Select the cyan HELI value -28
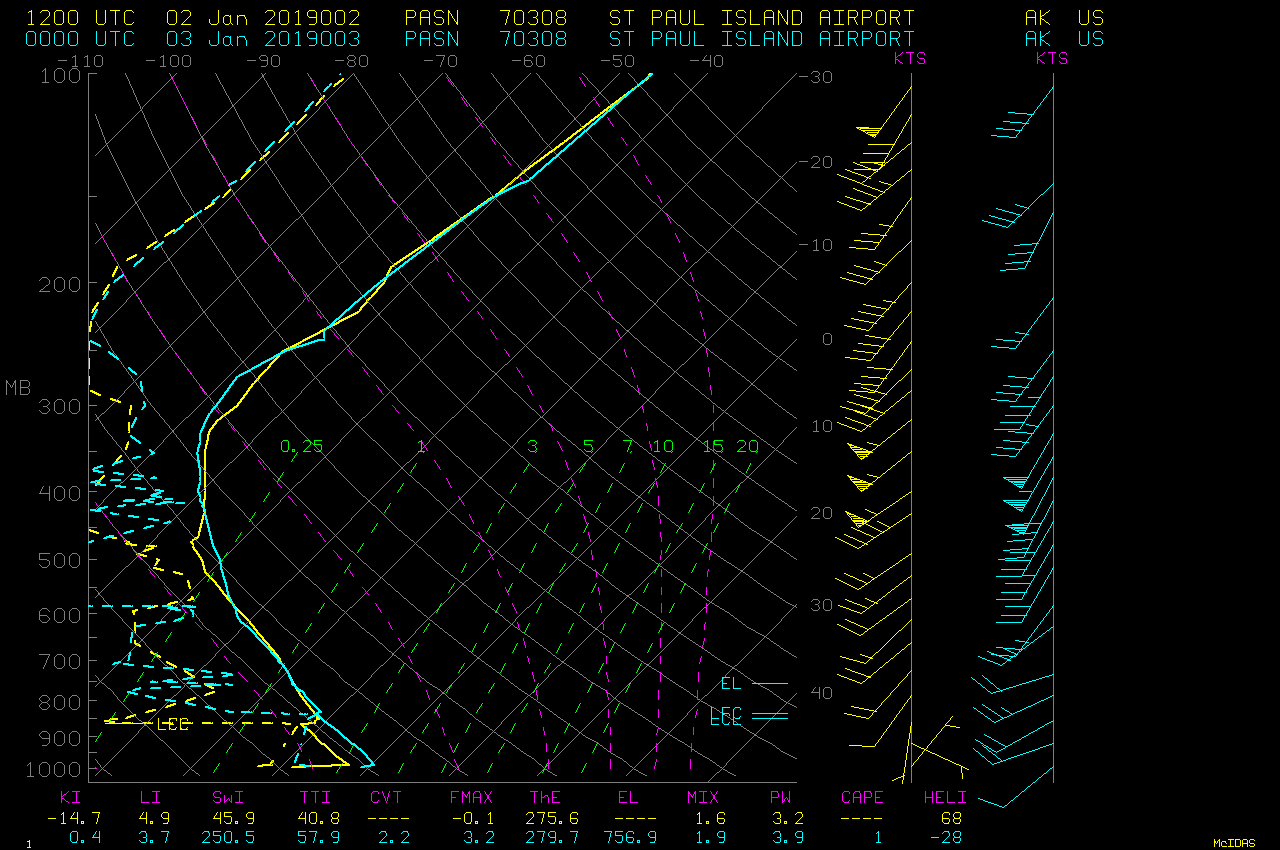The height and width of the screenshot is (850, 1280). point(945,837)
